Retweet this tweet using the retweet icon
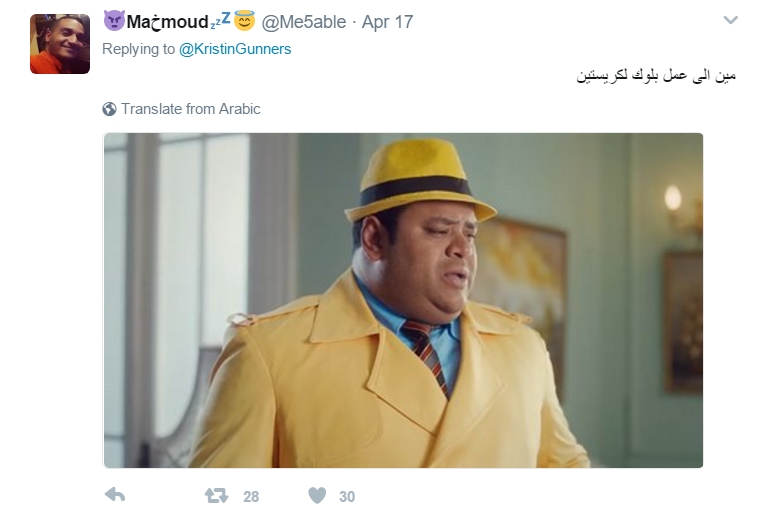Screen dimensions: 774x511 tap(216, 495)
